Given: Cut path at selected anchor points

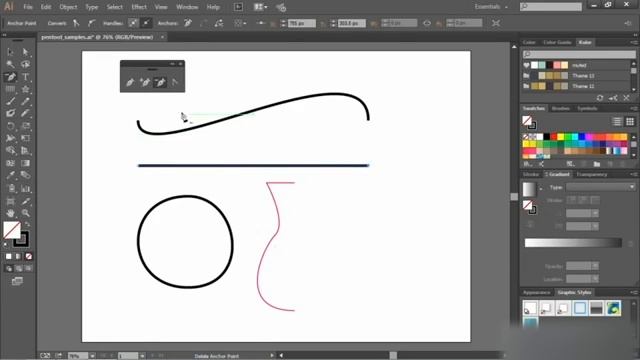Looking at the screenshot, I should pyautogui.click(x=219, y=23).
